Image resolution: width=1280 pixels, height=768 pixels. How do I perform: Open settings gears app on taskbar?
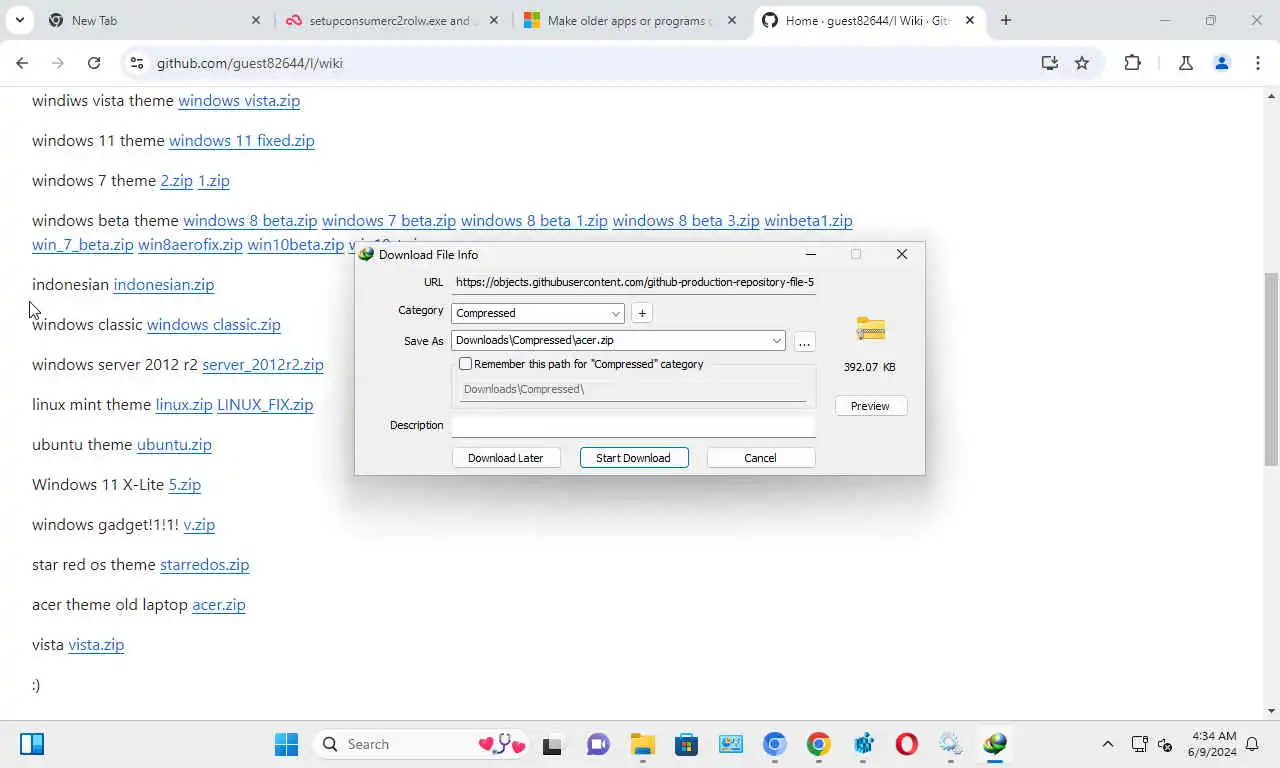coord(950,744)
